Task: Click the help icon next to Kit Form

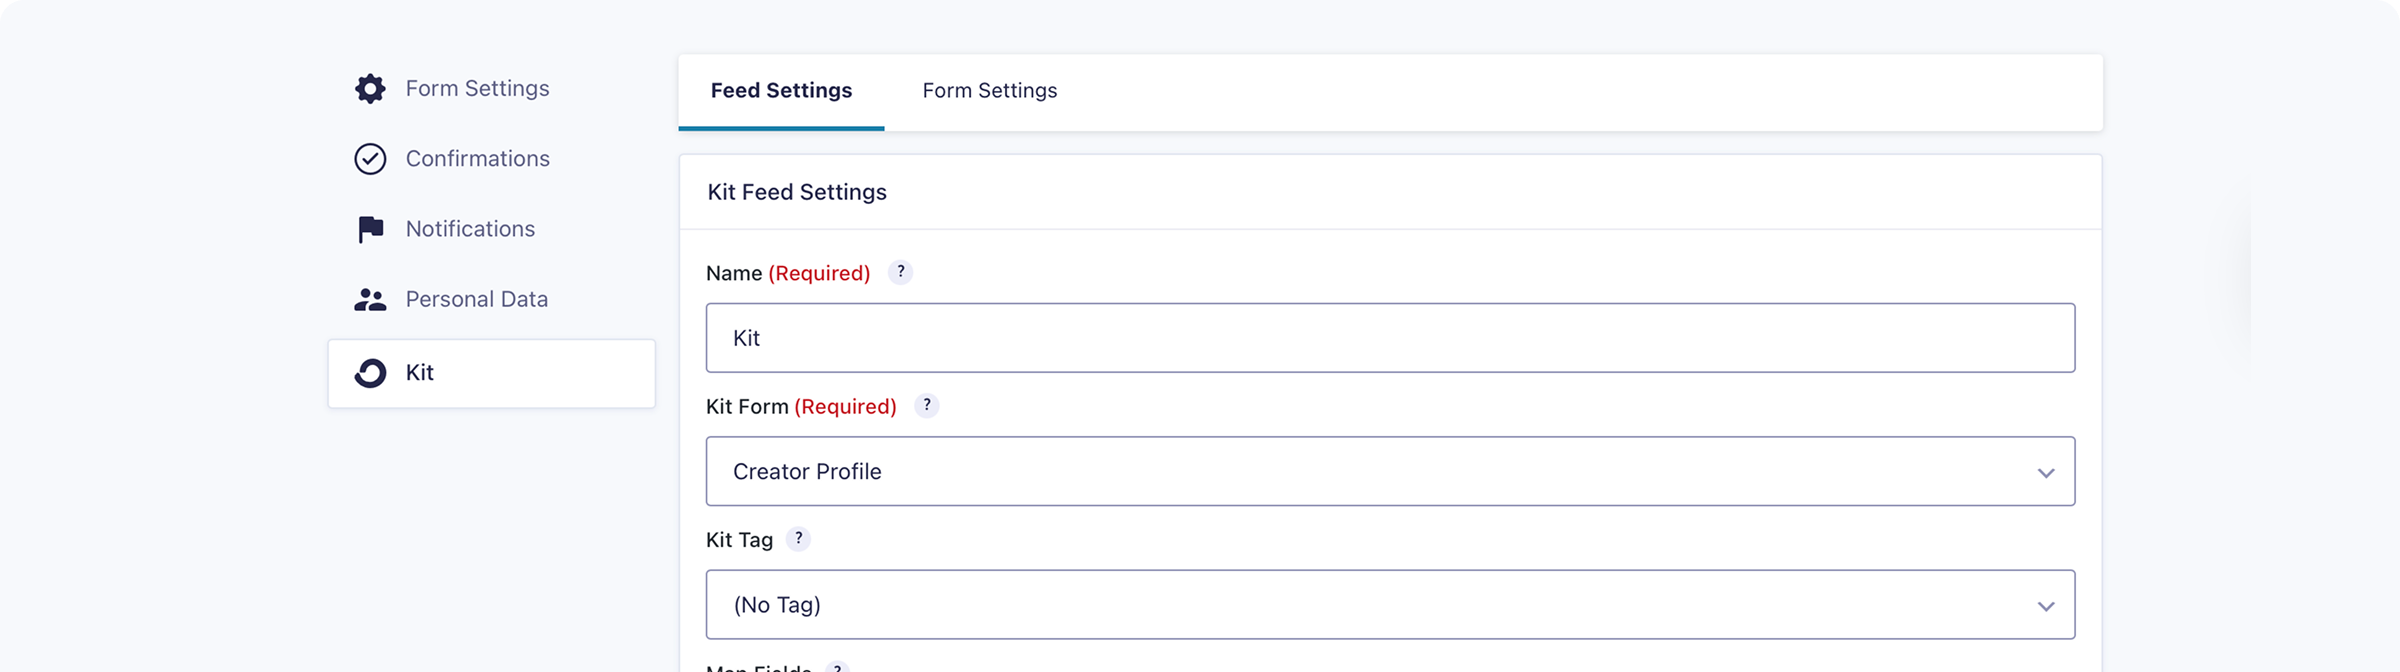Action: 927,405
